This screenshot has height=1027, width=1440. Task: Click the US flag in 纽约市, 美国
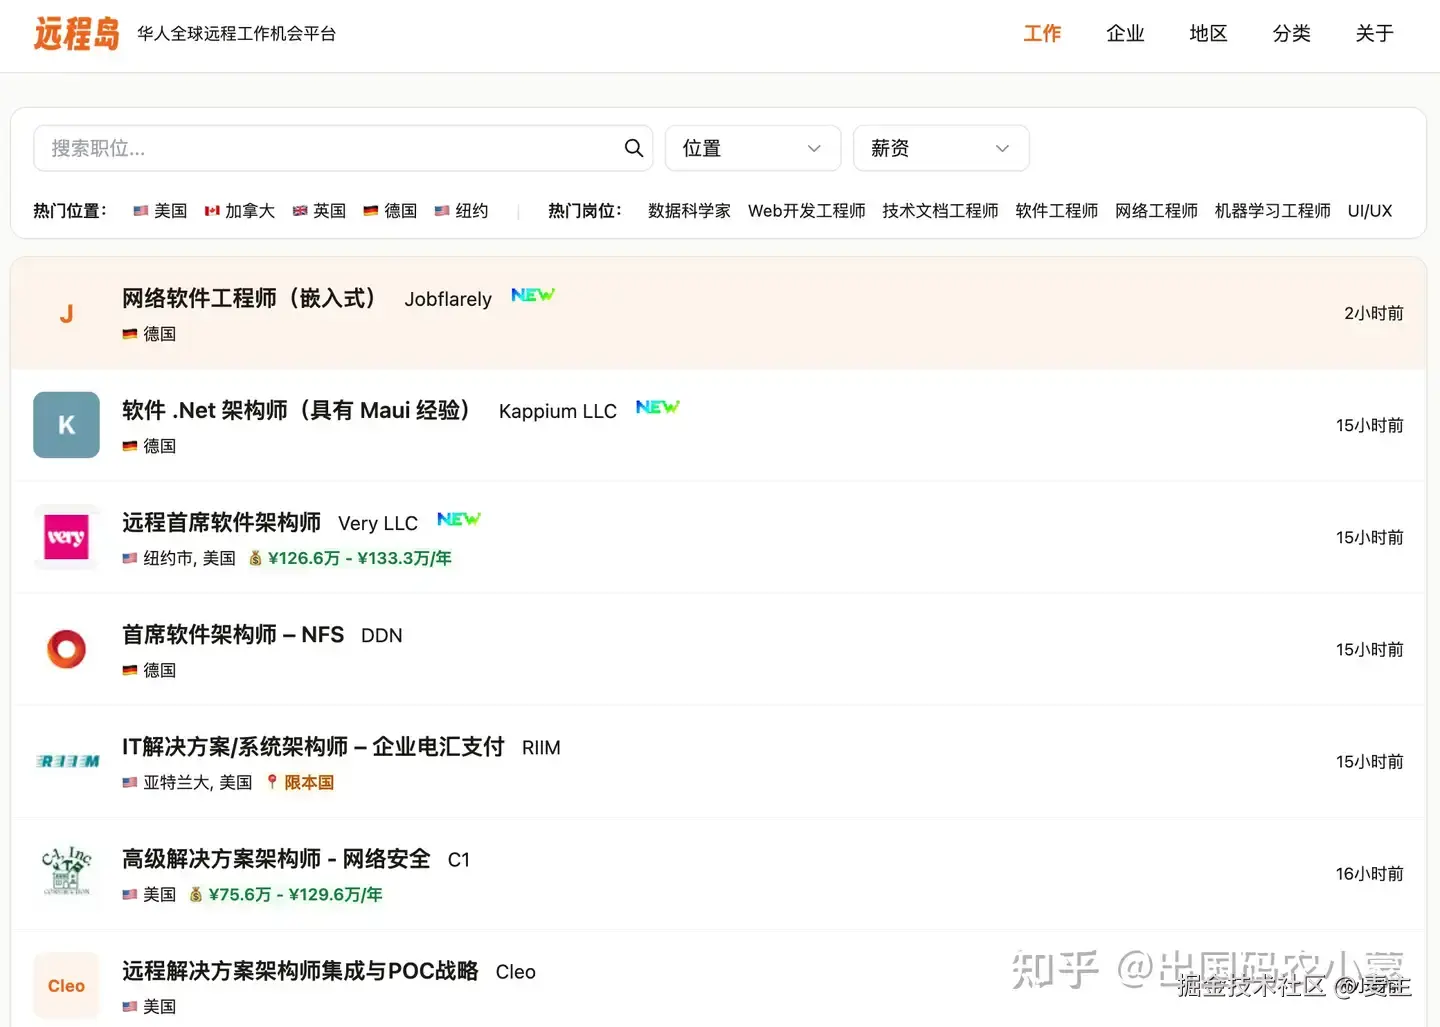(130, 558)
